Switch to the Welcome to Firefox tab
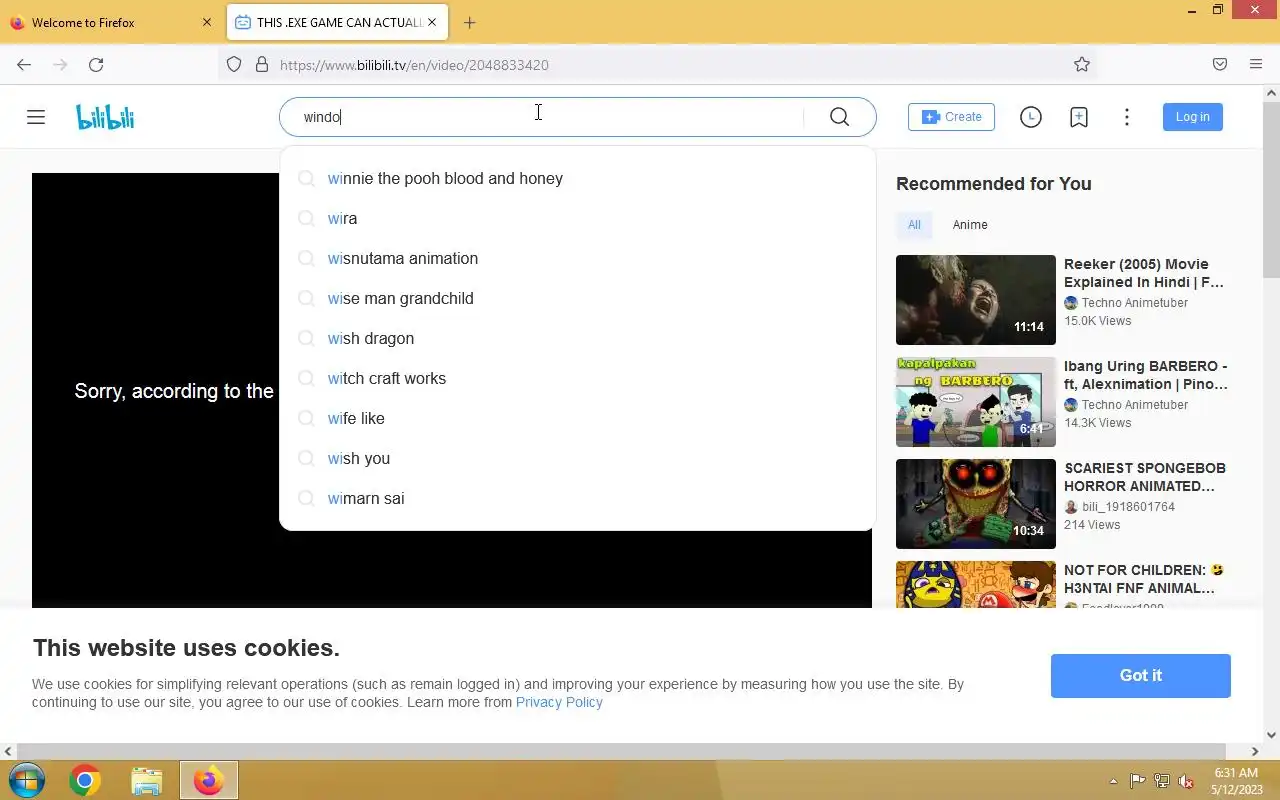Viewport: 1280px width, 800px height. [110, 22]
